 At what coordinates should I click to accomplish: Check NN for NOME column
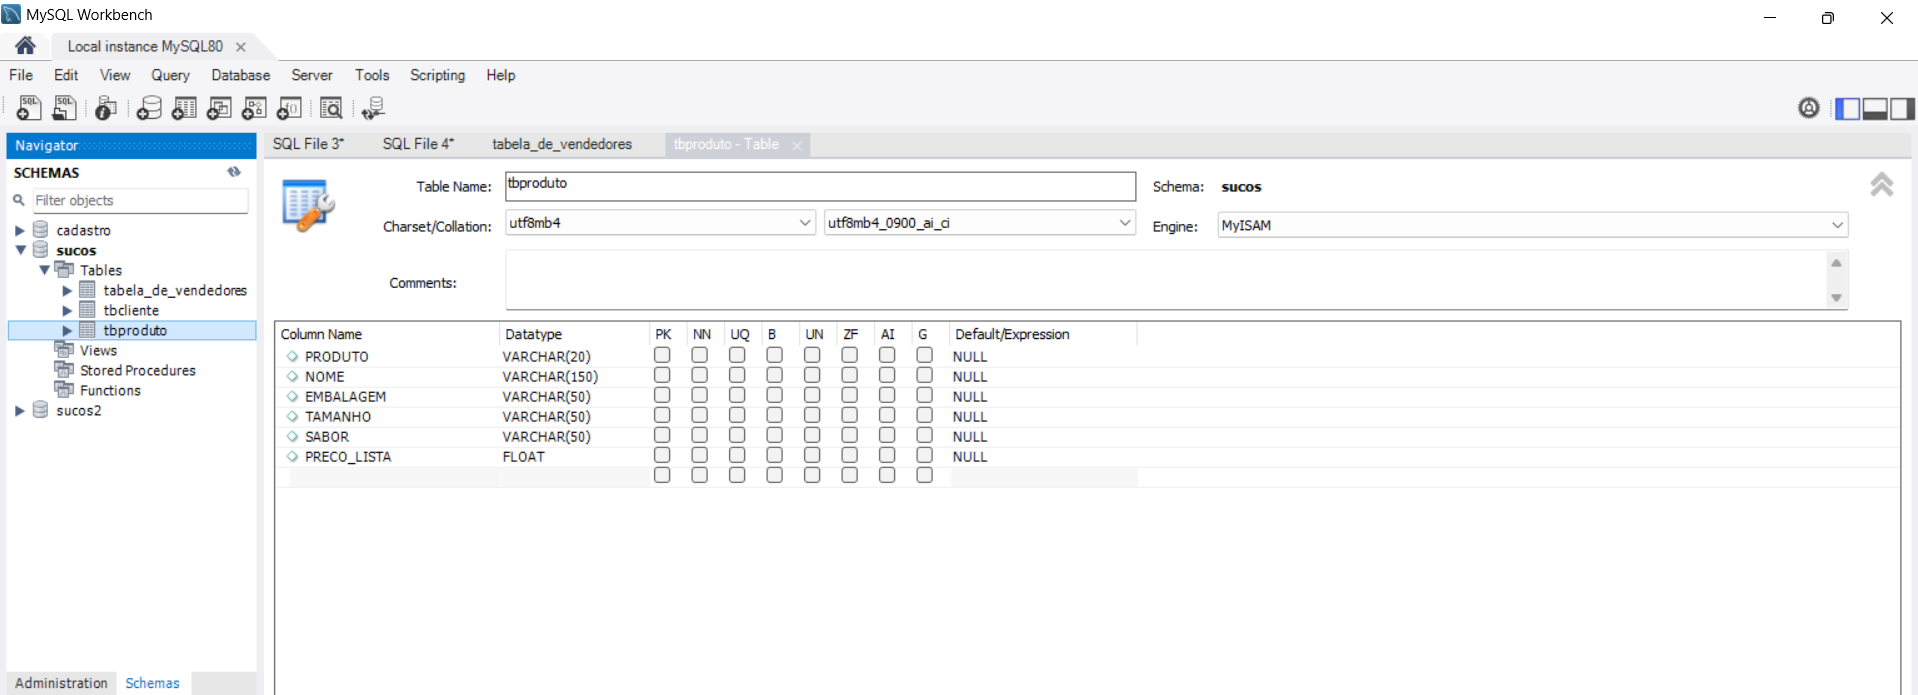[x=700, y=375]
